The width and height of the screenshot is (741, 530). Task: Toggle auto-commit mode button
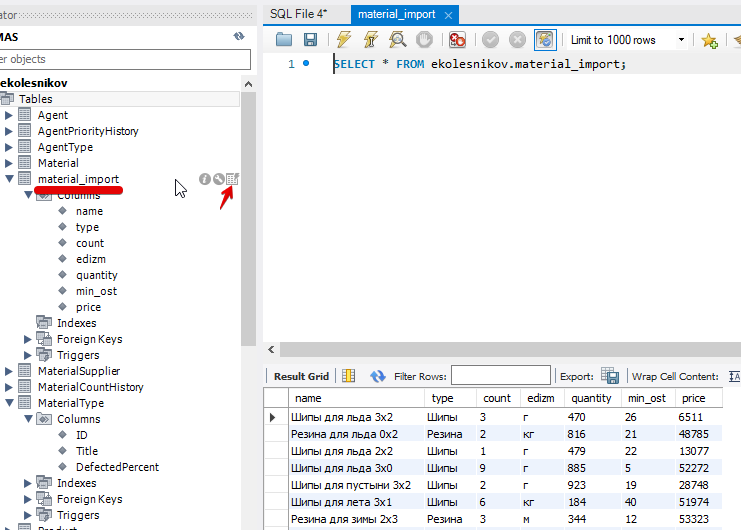(x=544, y=40)
